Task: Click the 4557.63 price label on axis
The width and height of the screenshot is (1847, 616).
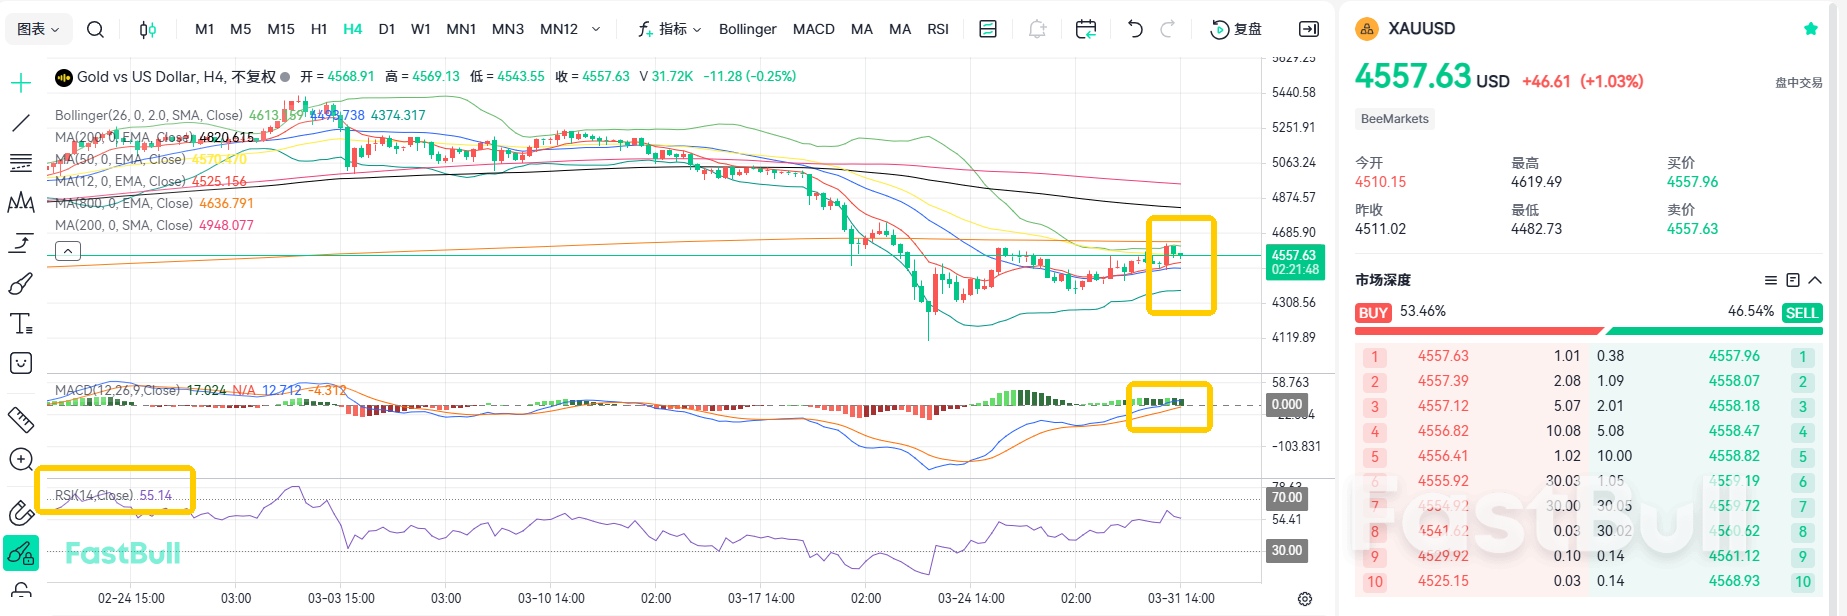Action: 1294,262
